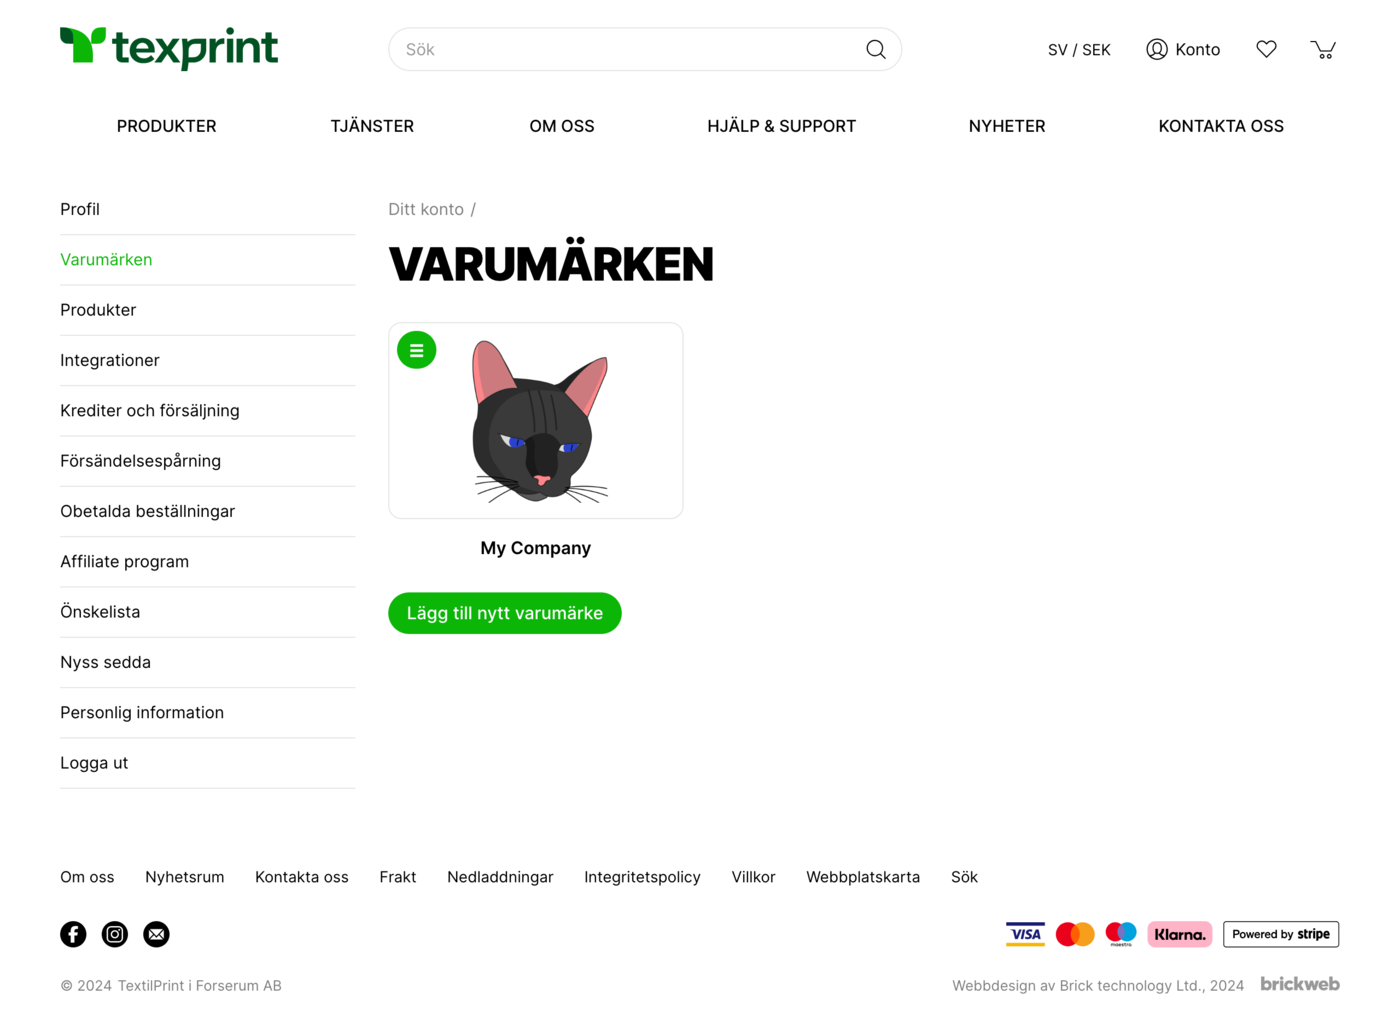Screen dimensions: 1400x1024
Task: Click the texprint logo
Action: [x=169, y=48]
